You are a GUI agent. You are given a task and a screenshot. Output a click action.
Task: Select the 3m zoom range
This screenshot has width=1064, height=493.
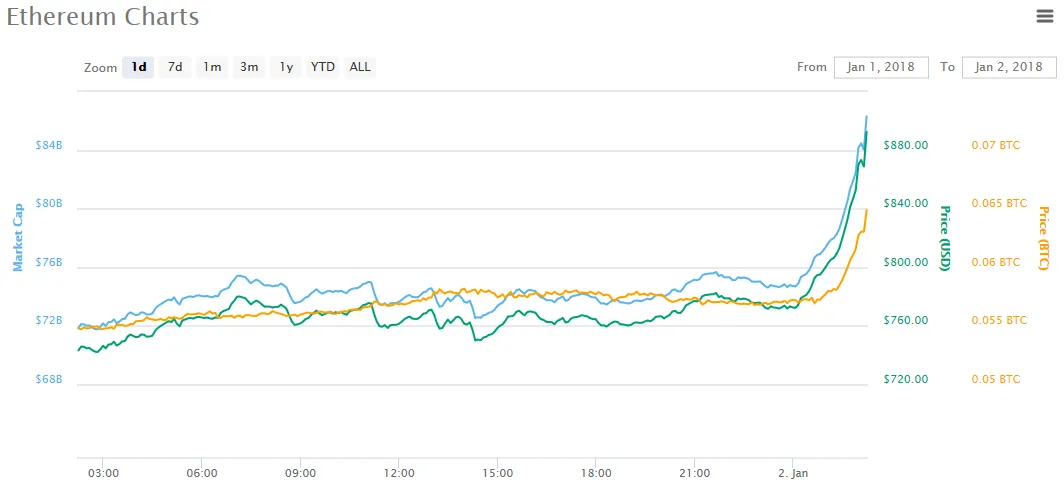tap(249, 67)
